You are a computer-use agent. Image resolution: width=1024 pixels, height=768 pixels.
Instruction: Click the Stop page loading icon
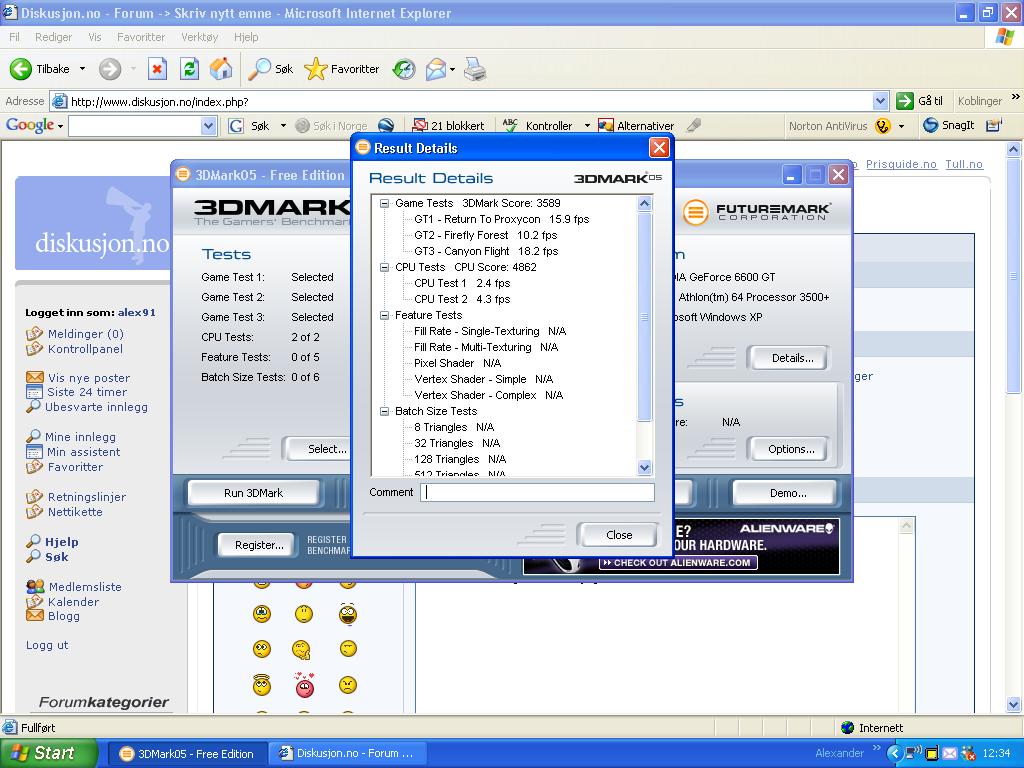[157, 69]
